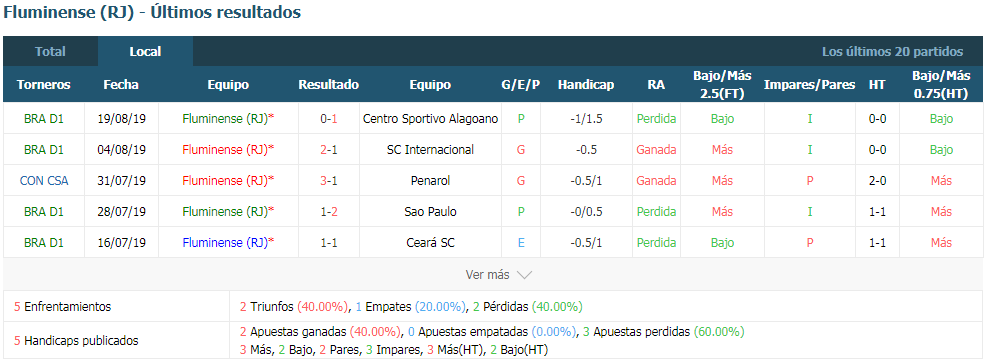Open Los últimos 20 partidos selector
The height and width of the screenshot is (361, 986).
click(x=892, y=52)
